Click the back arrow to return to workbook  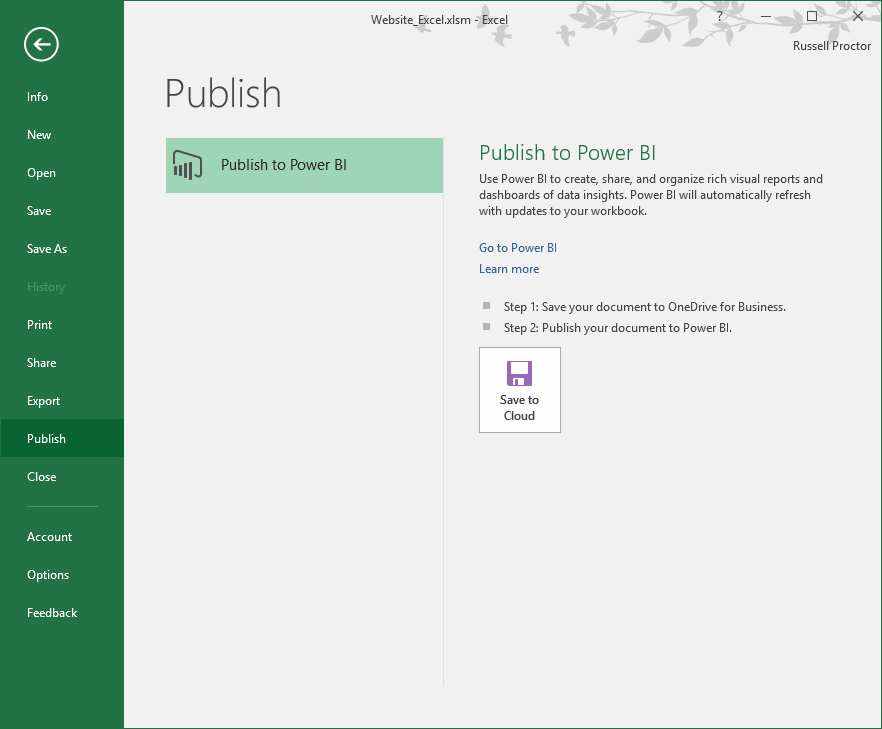pyautogui.click(x=41, y=44)
